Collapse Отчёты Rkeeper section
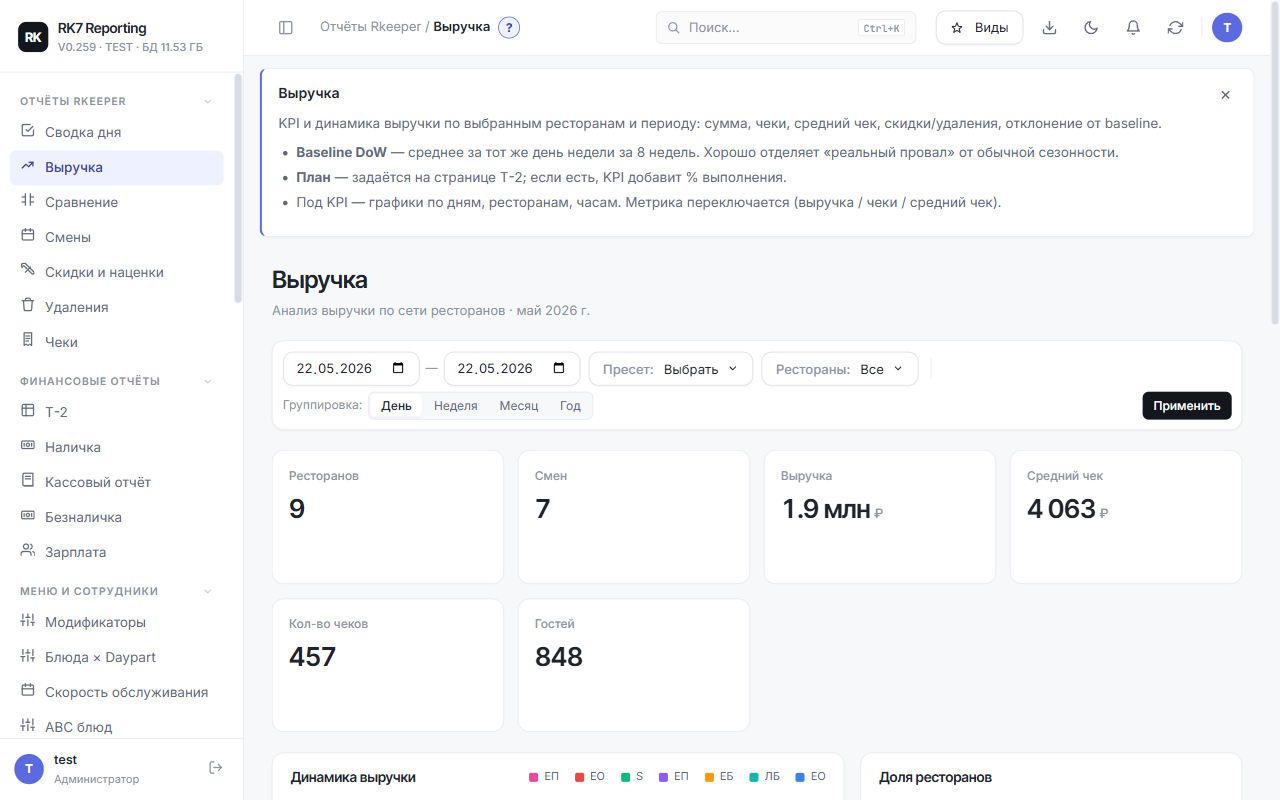The image size is (1280, 800). pos(208,101)
